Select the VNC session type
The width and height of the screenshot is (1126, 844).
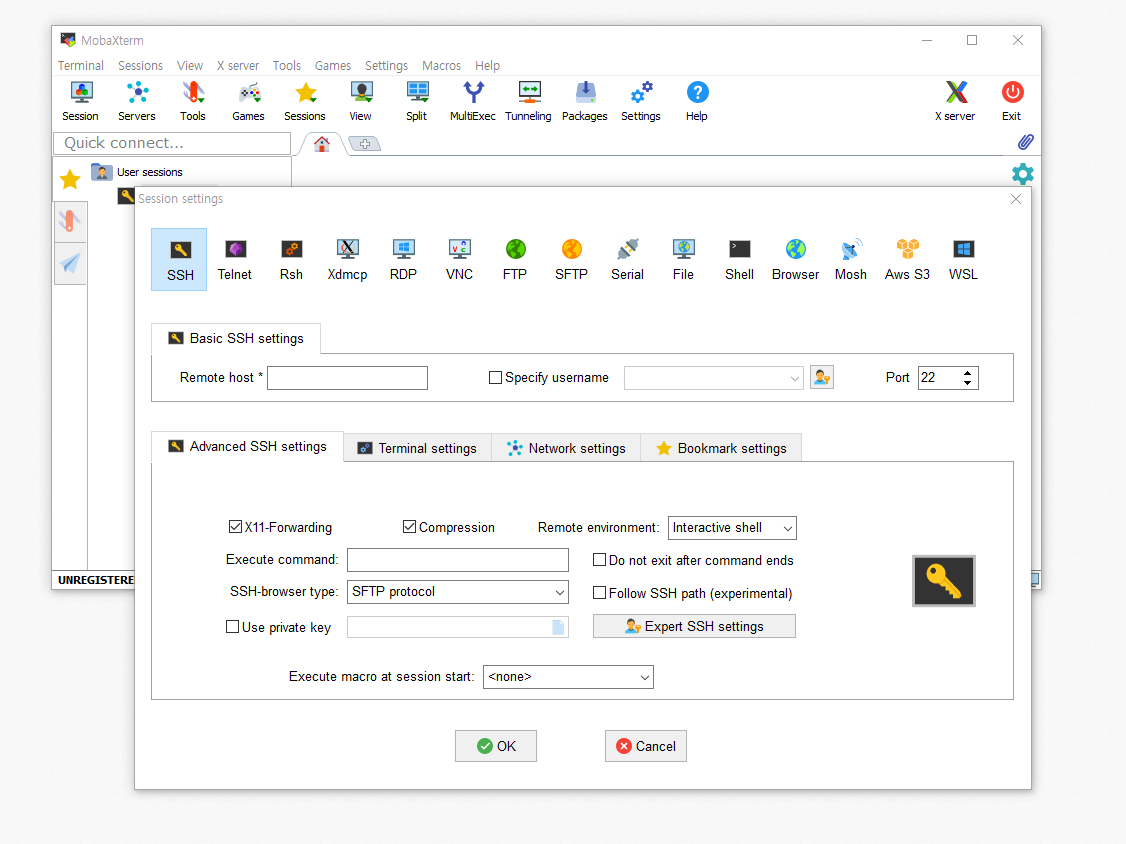click(x=459, y=259)
